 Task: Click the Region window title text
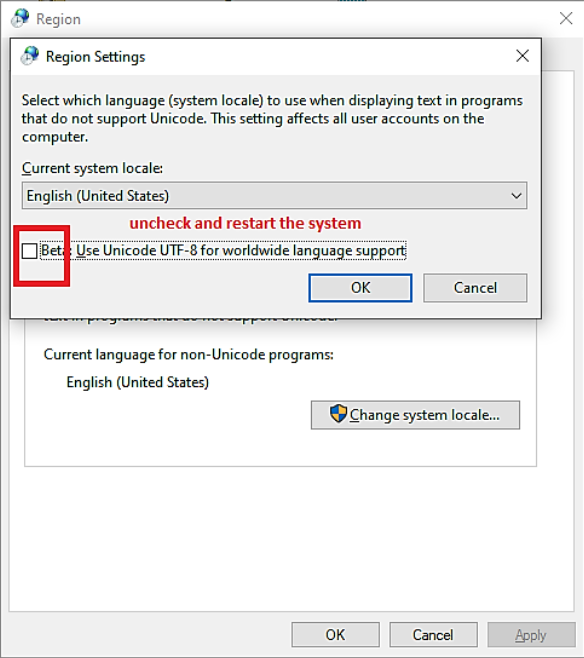click(58, 19)
